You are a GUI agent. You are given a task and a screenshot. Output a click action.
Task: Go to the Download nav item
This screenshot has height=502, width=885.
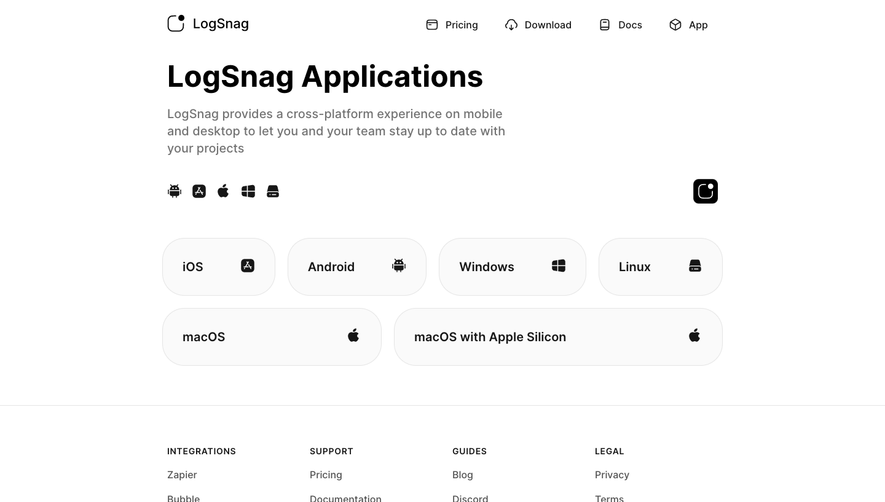point(538,25)
